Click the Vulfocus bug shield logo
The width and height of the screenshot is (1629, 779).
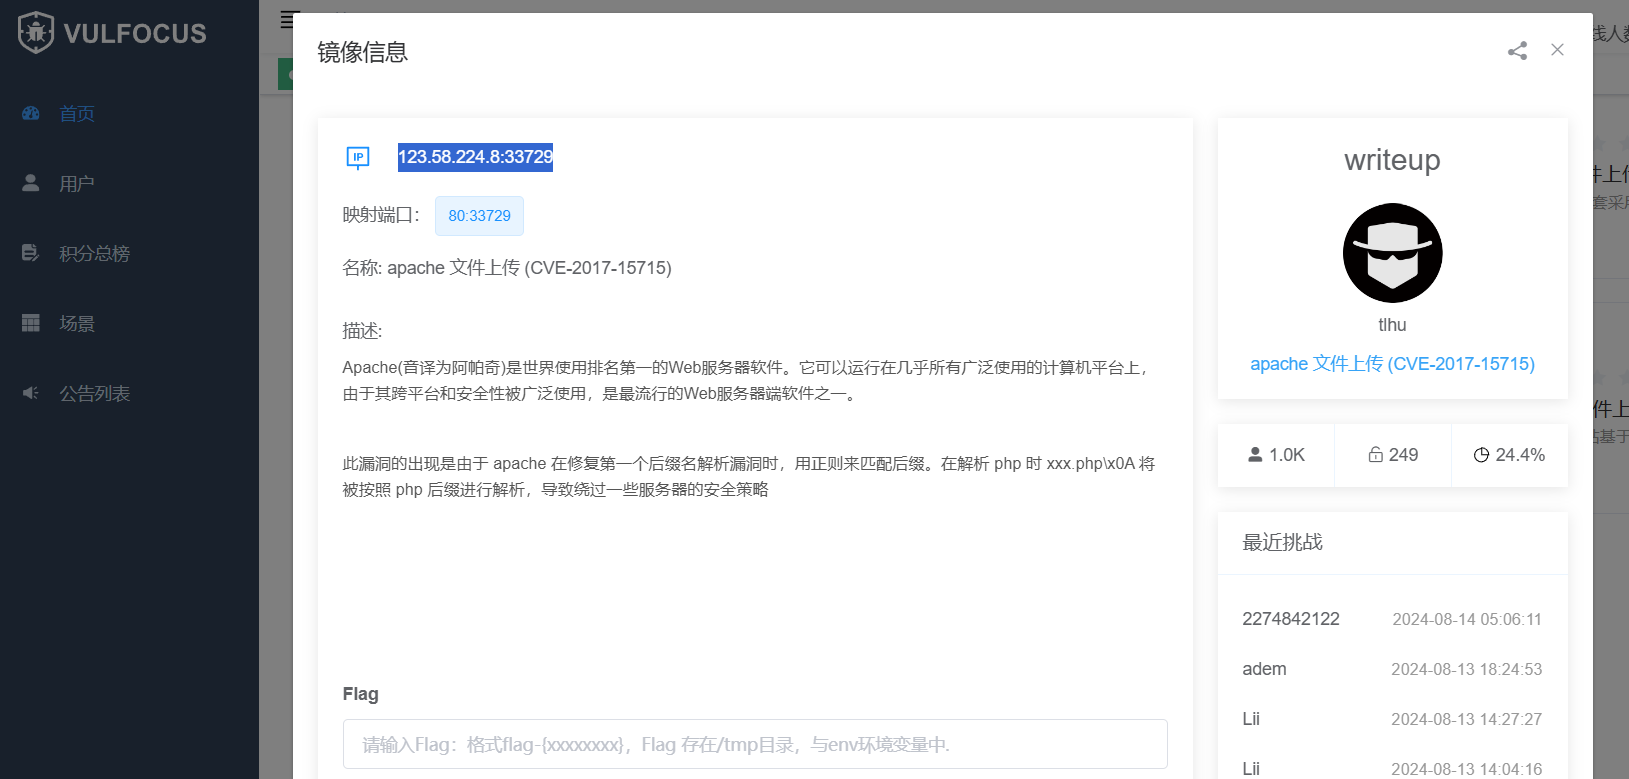click(x=36, y=32)
